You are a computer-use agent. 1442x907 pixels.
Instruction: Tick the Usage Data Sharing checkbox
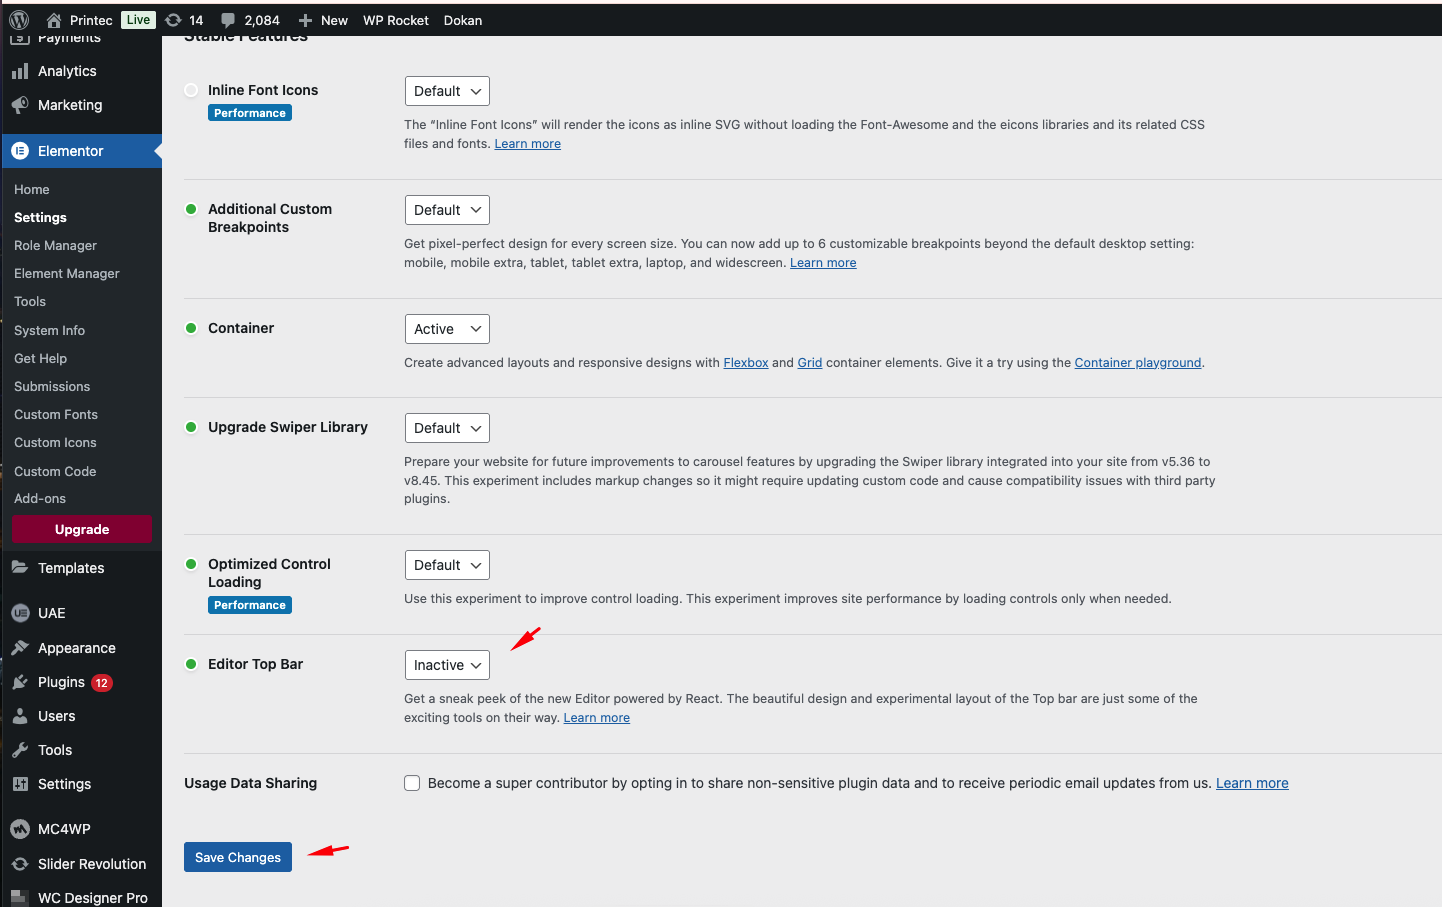412,783
